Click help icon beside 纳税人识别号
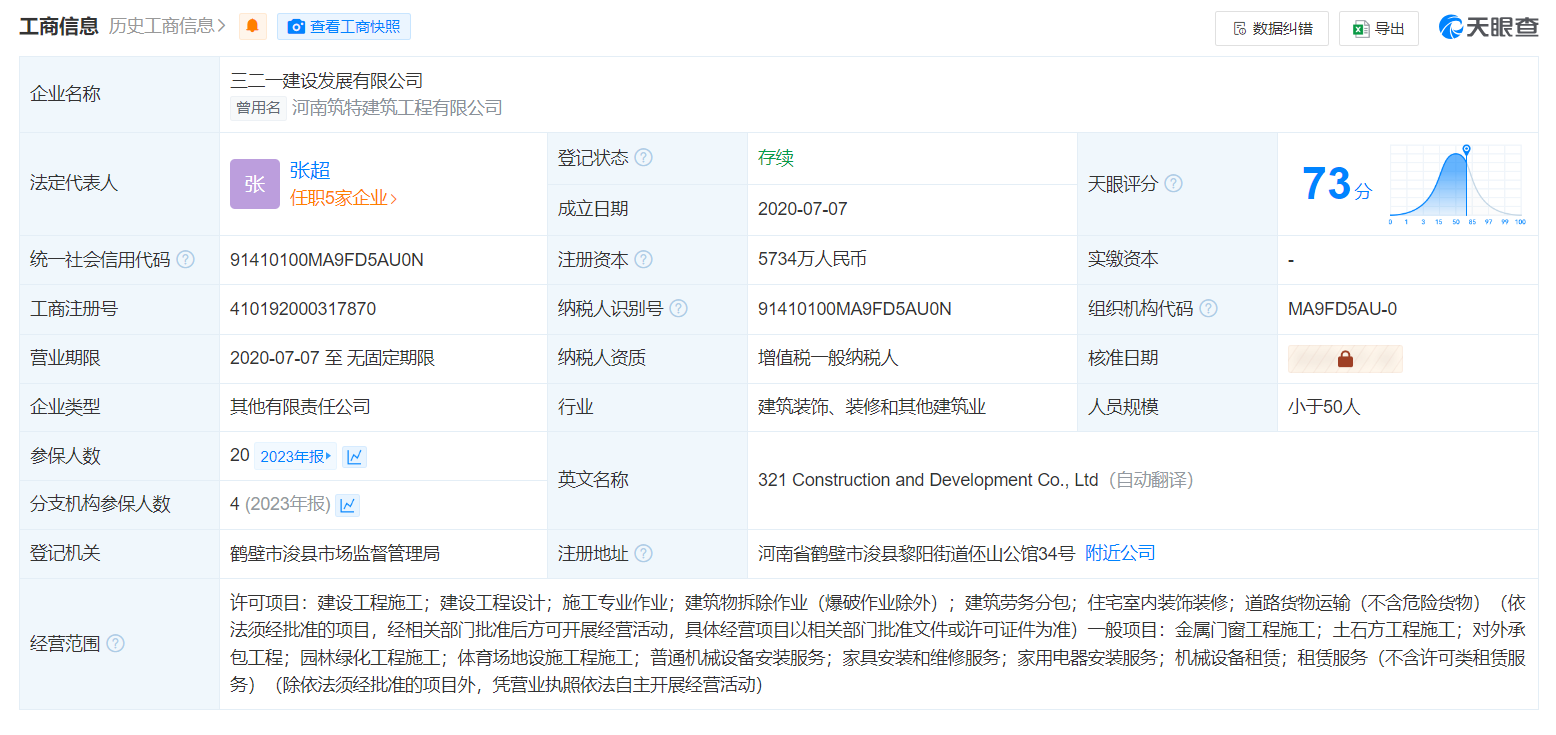Viewport: 1556px width, 735px height. click(679, 309)
